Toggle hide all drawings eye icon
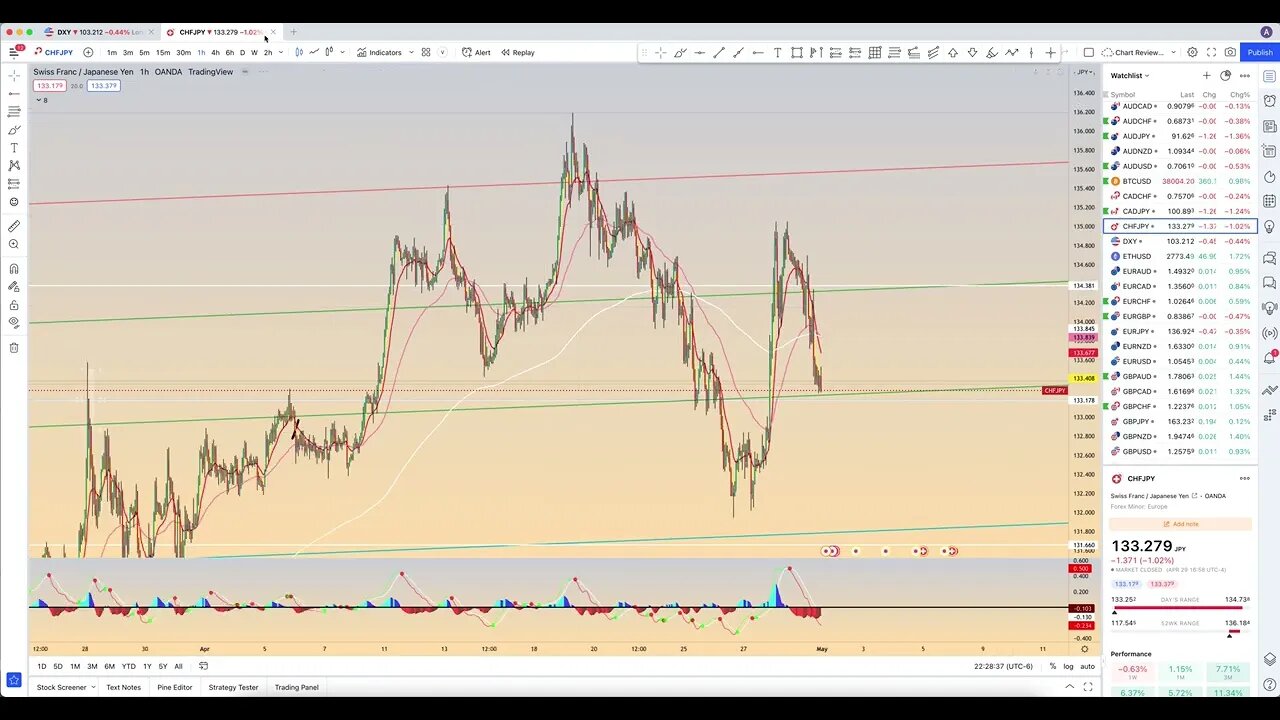The height and width of the screenshot is (720, 1280). click(x=14, y=323)
